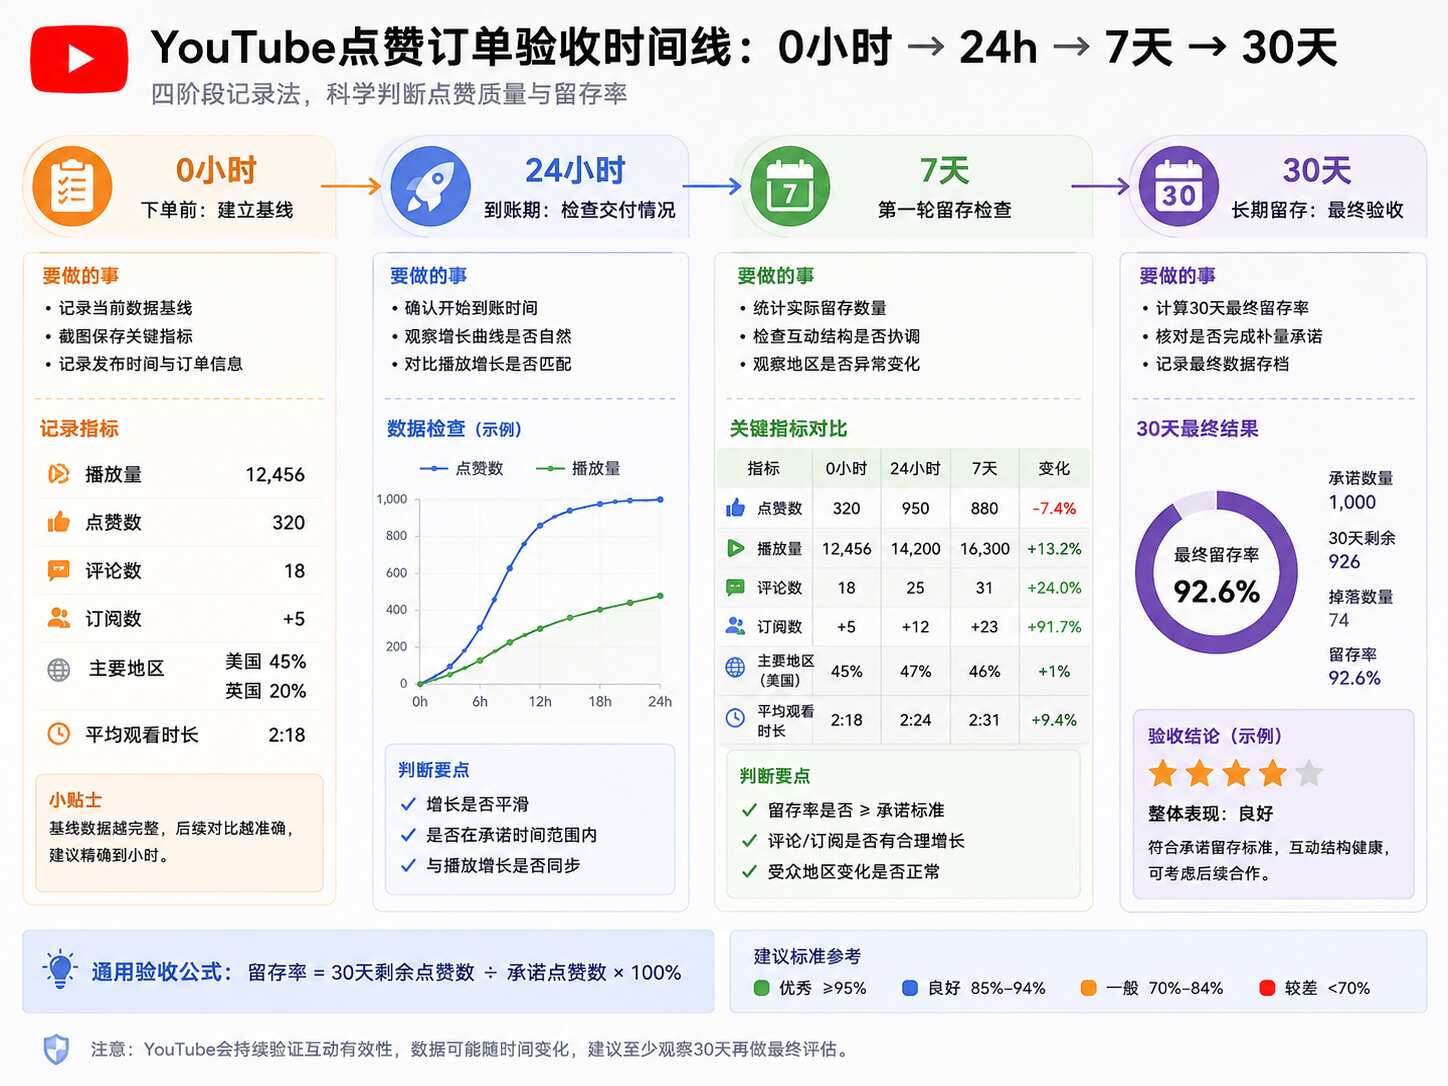
Task: Click the lightbulb icon beside 通用验收公式
Action: coord(60,969)
